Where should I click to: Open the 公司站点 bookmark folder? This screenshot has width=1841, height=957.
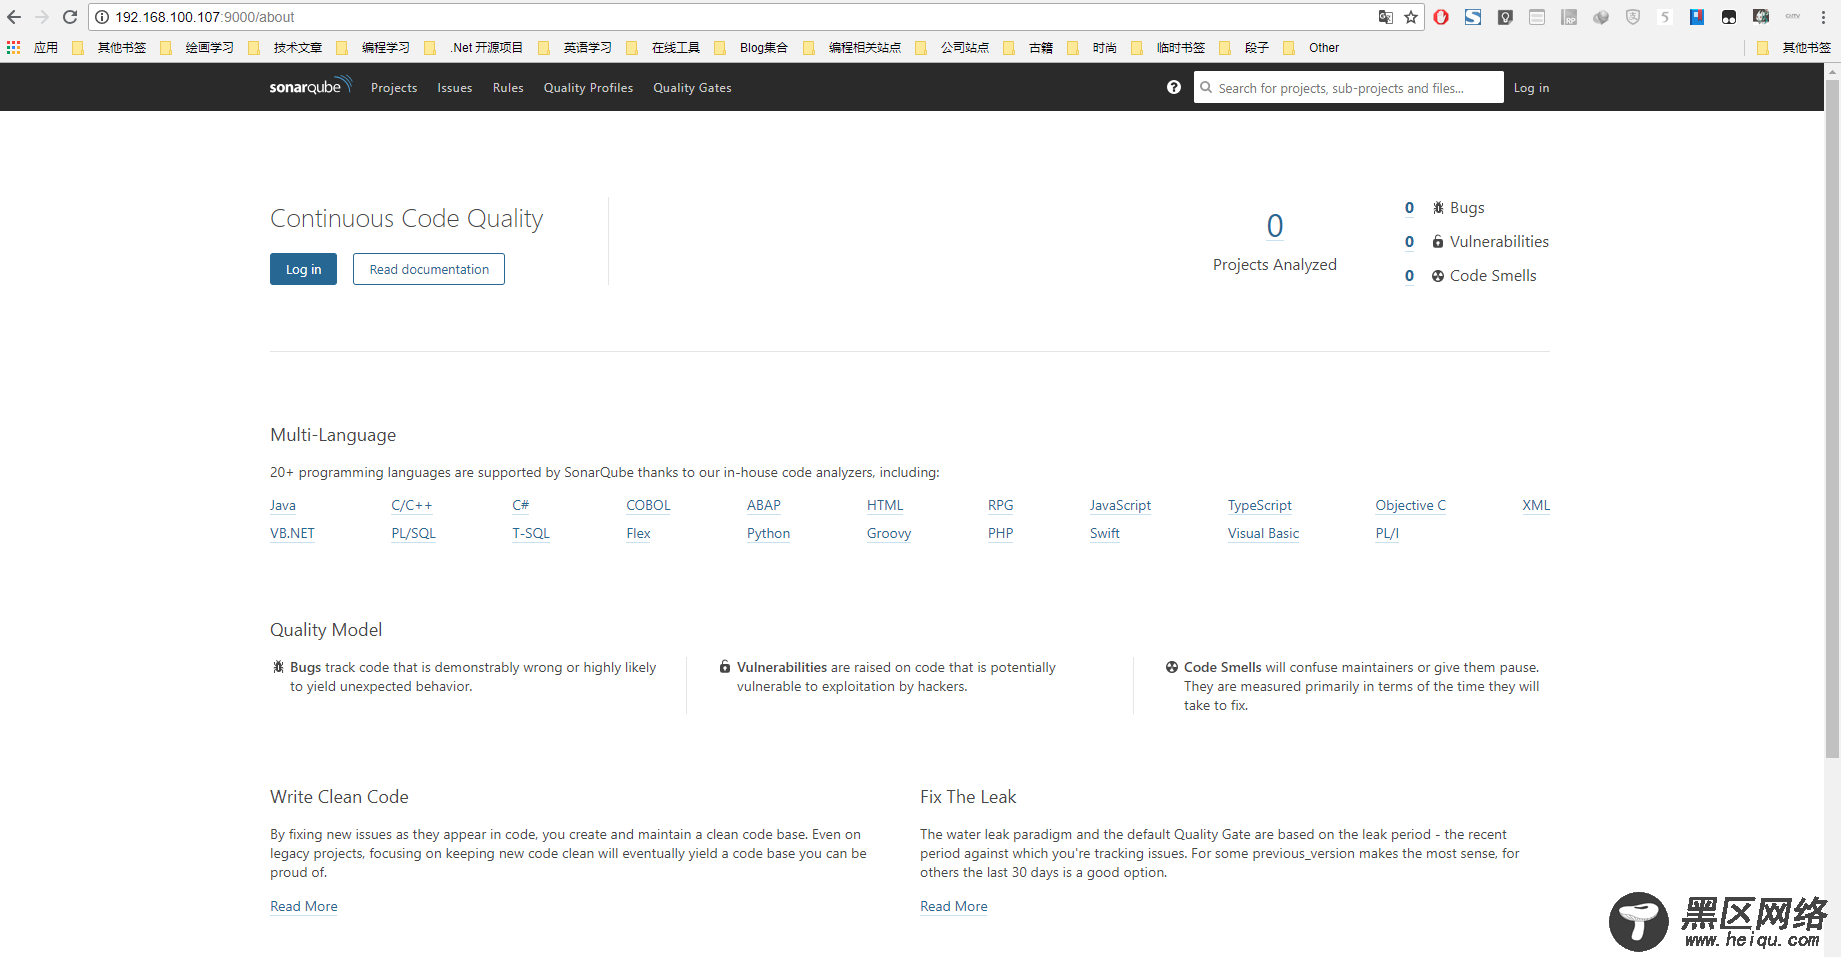tap(953, 47)
